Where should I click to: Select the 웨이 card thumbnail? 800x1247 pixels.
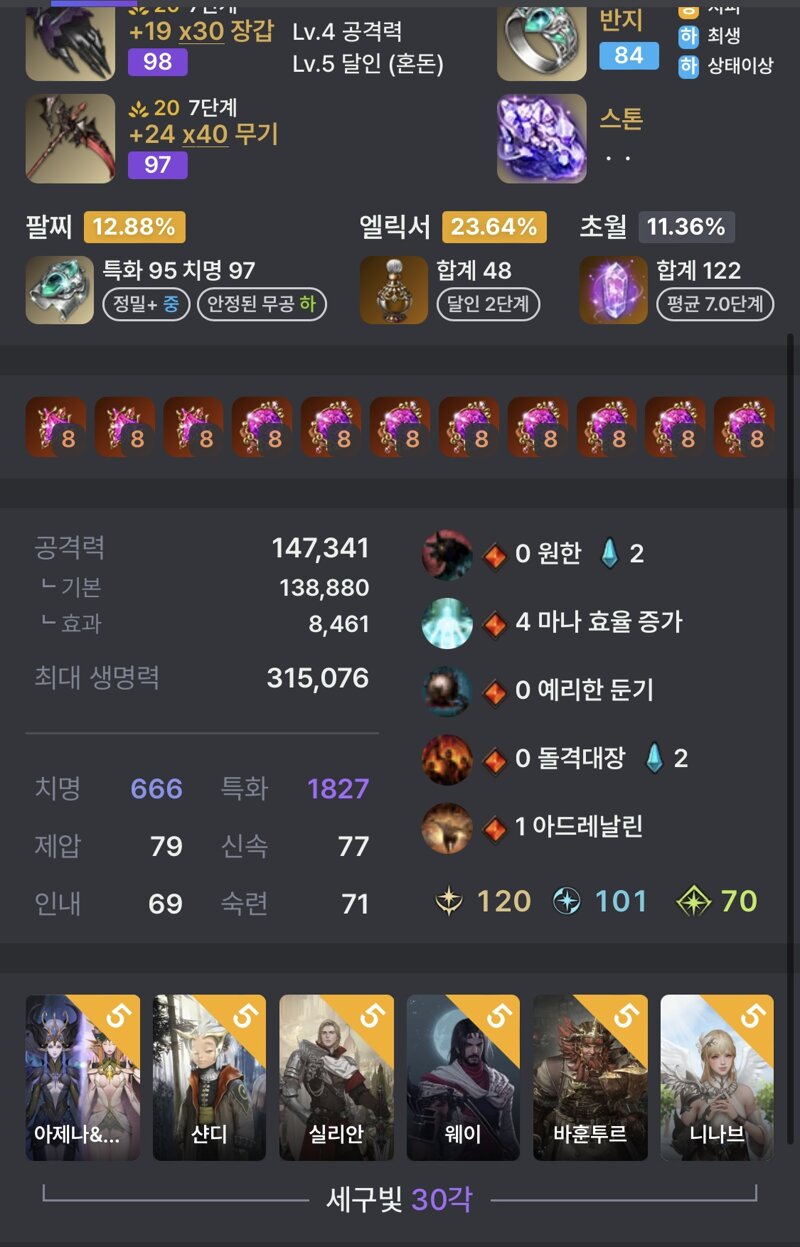(463, 1077)
